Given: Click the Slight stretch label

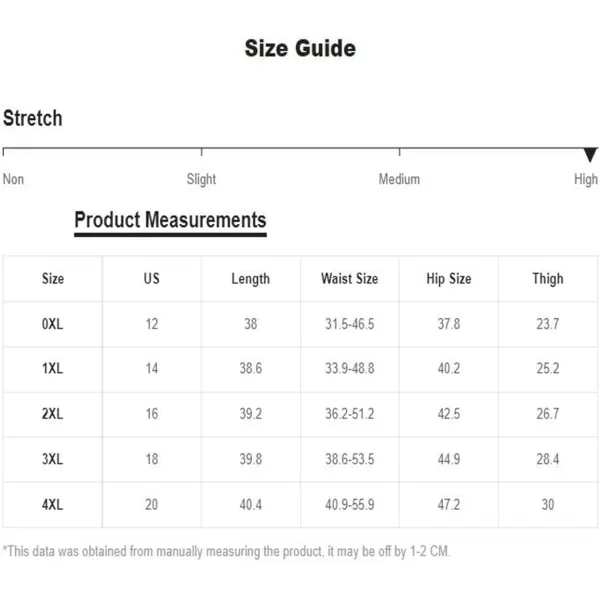Looking at the screenshot, I should tap(201, 179).
